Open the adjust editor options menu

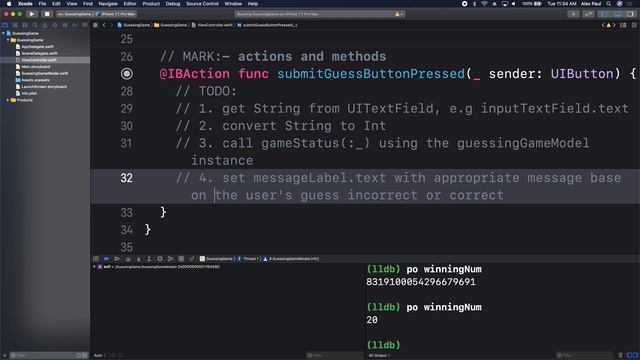623,25
